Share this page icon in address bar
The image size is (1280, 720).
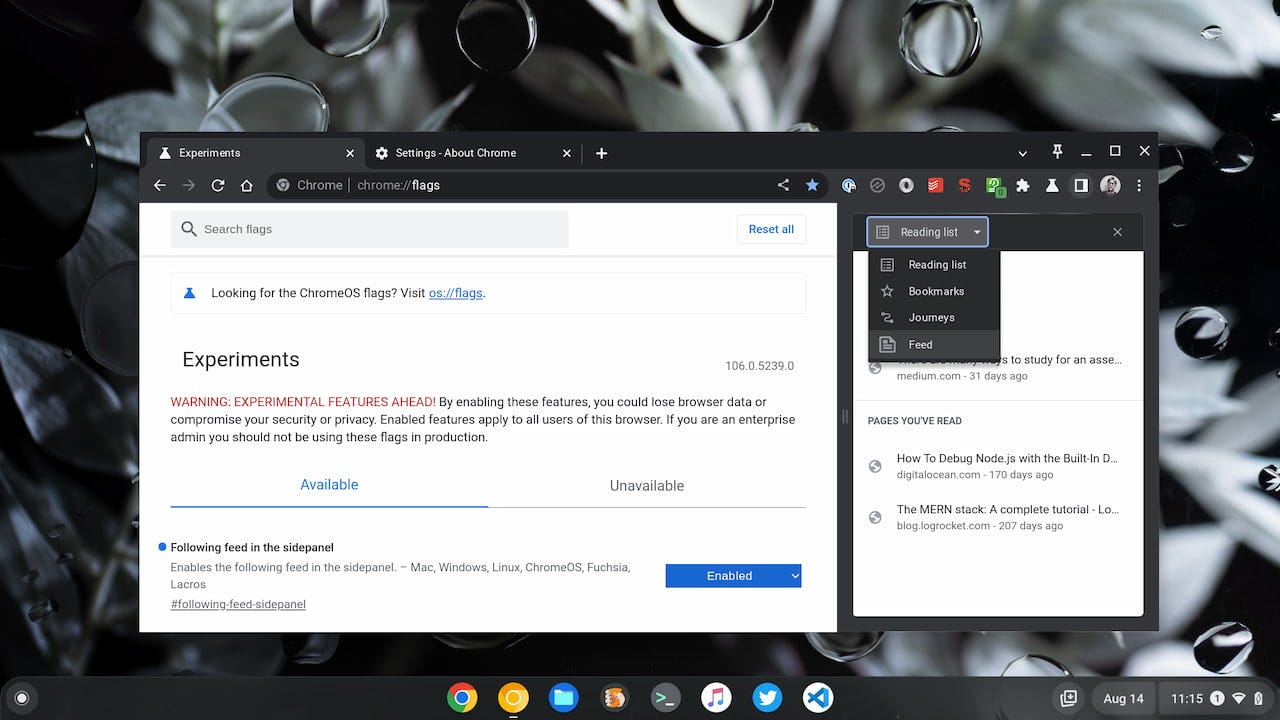tap(783, 185)
